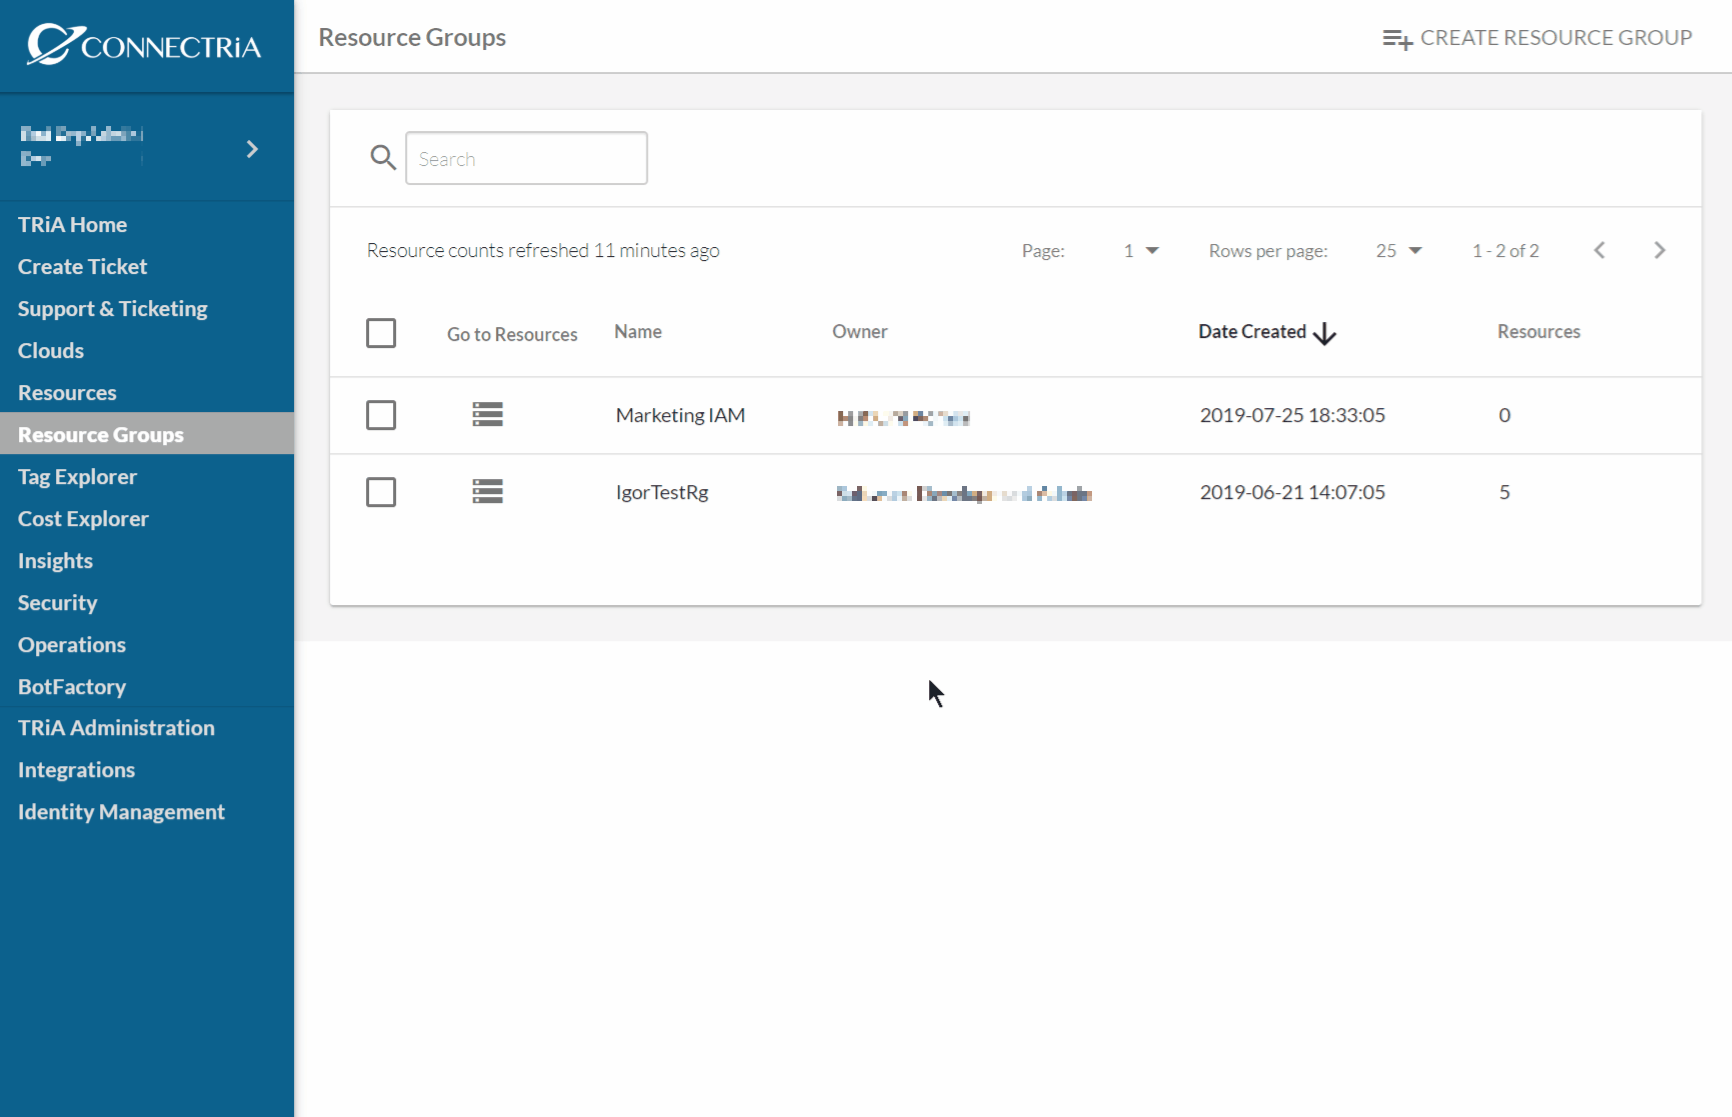Click the 1 - 2 of 2 indicator

tap(1505, 251)
